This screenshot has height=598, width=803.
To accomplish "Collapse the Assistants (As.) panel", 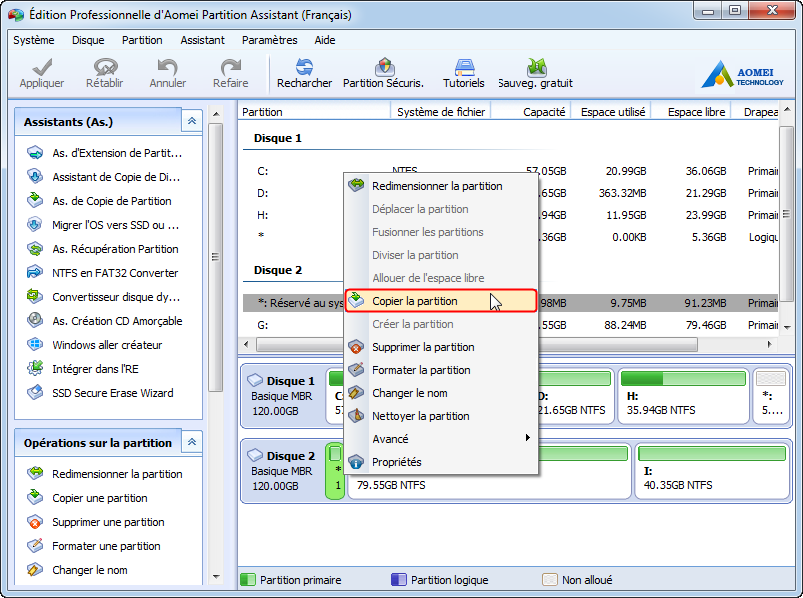I will tap(192, 121).
